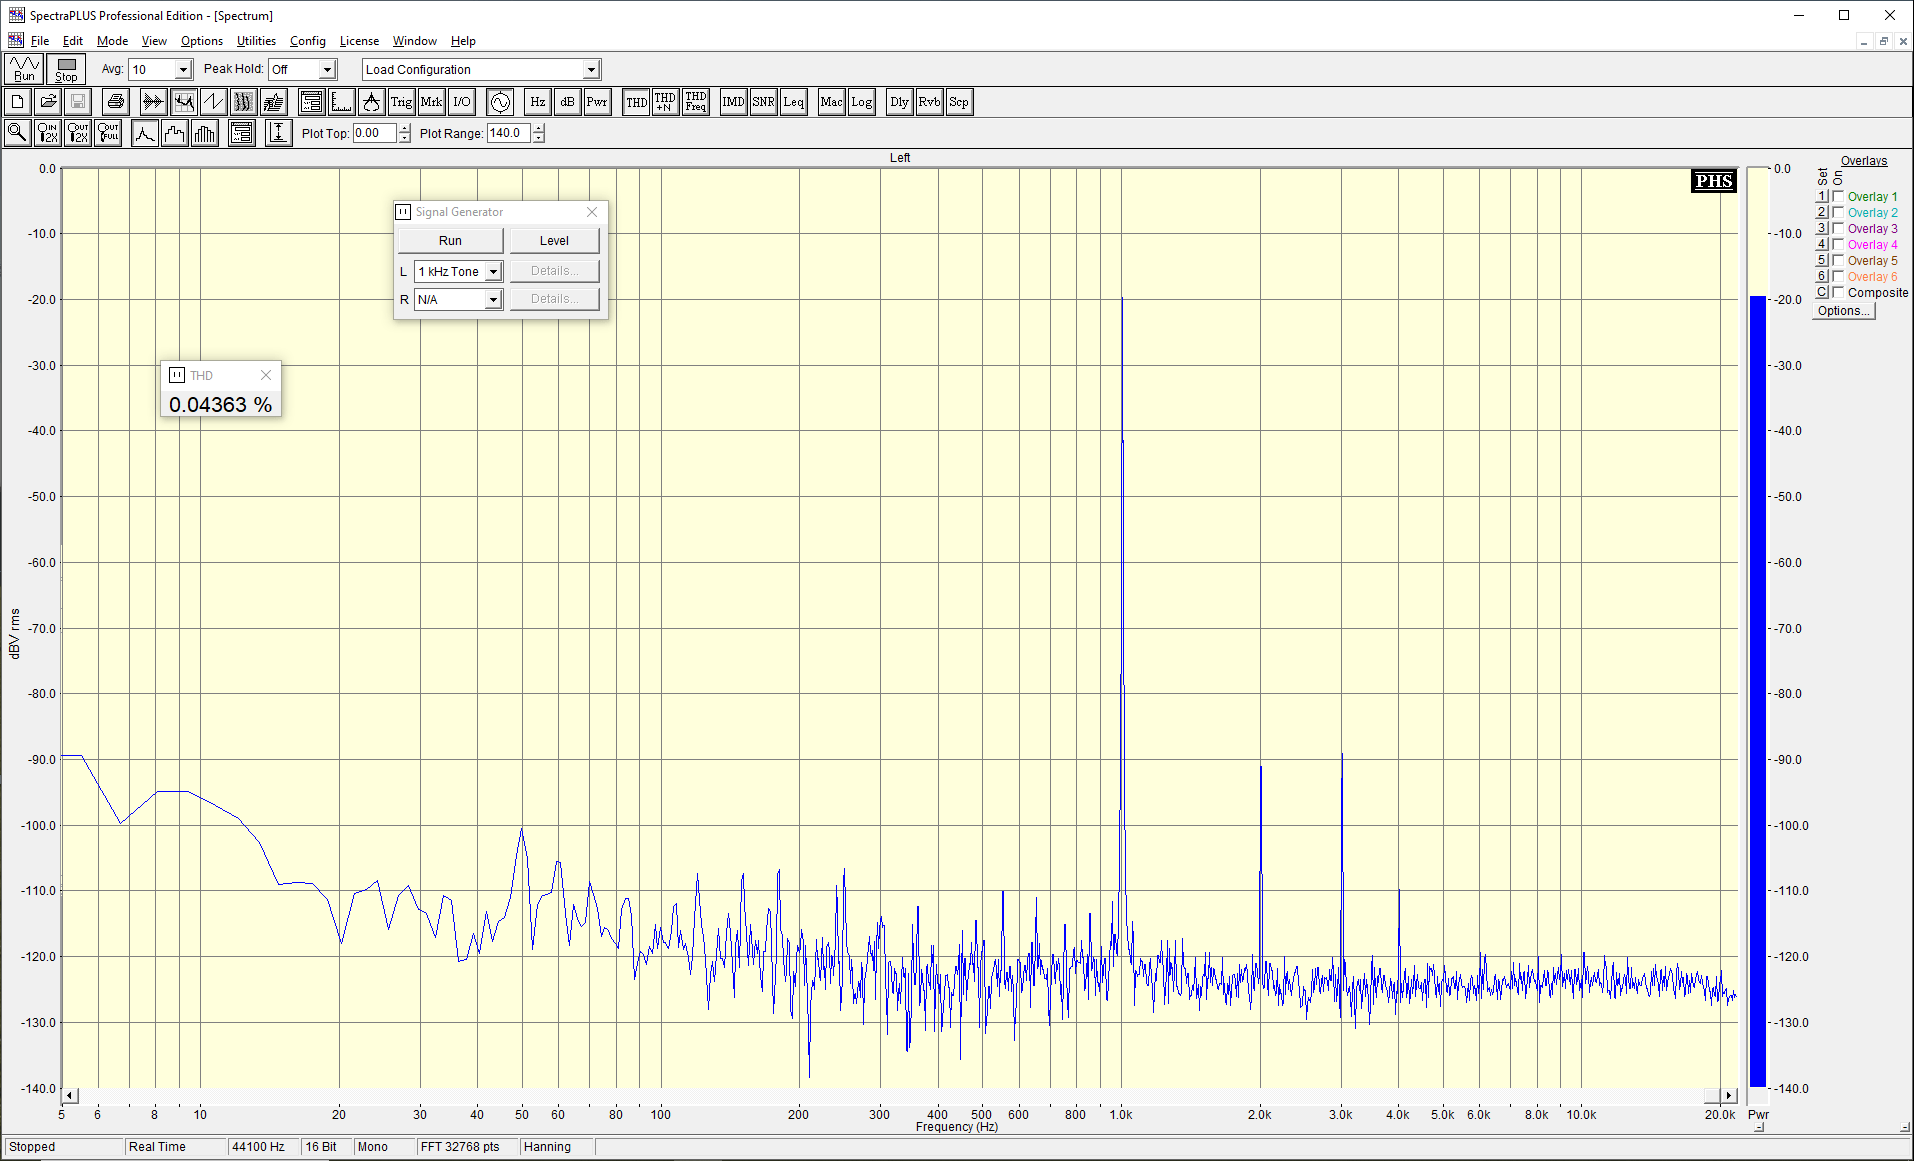
Task: Open the Peak Hold dropdown
Action: (327, 70)
